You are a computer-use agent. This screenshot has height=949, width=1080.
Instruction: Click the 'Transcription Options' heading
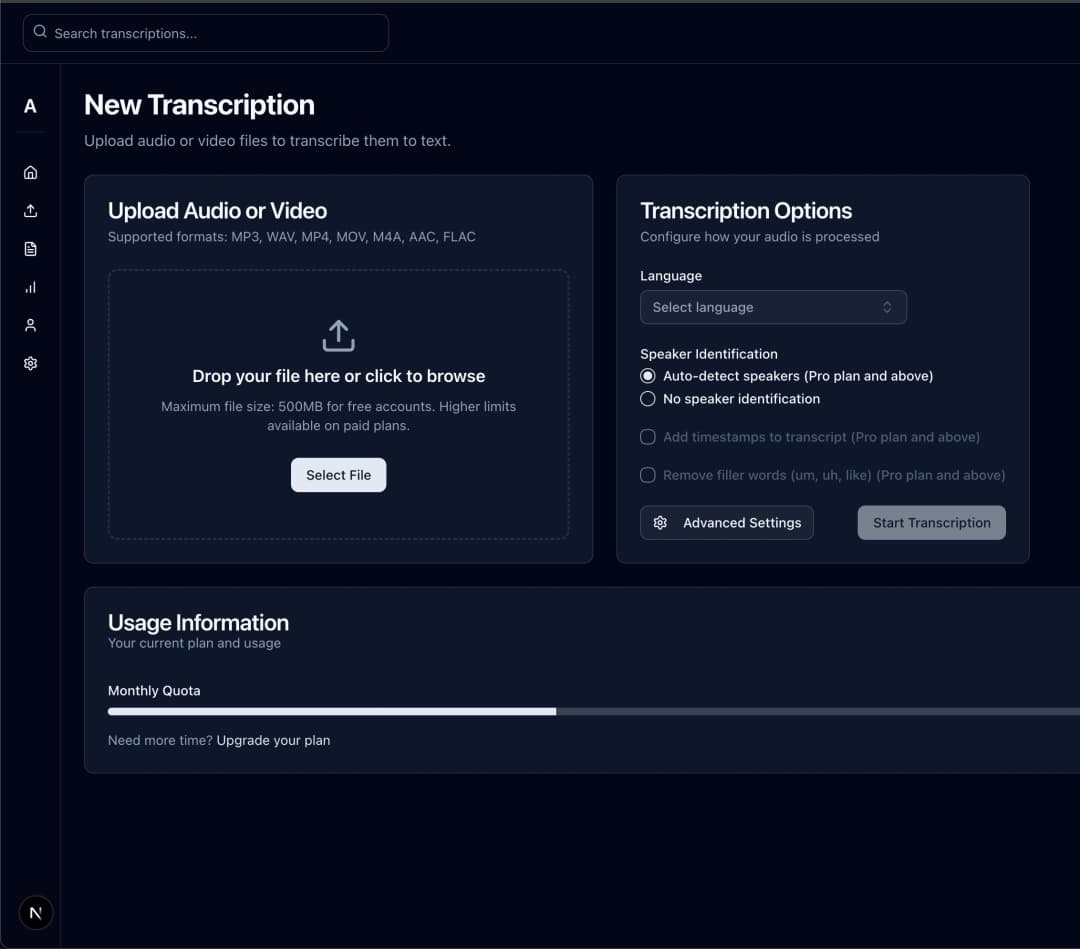745,211
